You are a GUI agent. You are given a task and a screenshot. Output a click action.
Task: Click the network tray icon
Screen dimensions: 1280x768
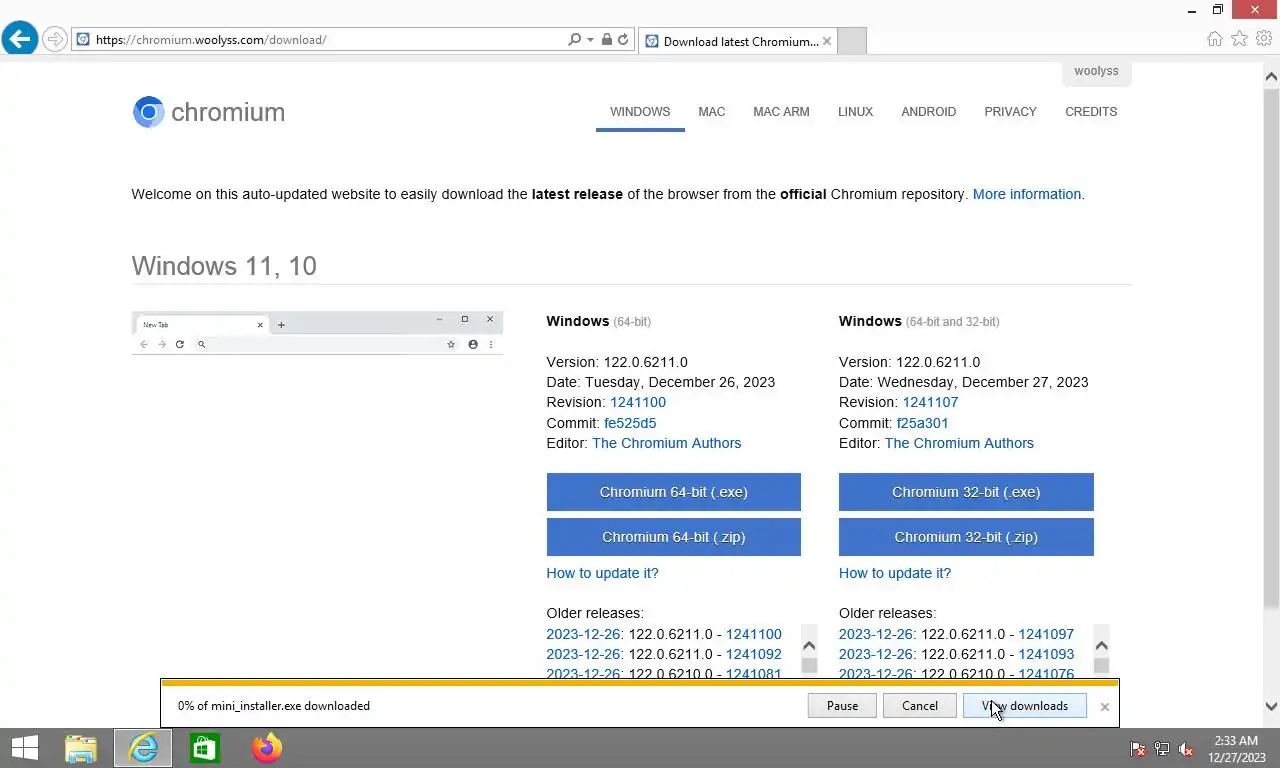(x=1162, y=749)
